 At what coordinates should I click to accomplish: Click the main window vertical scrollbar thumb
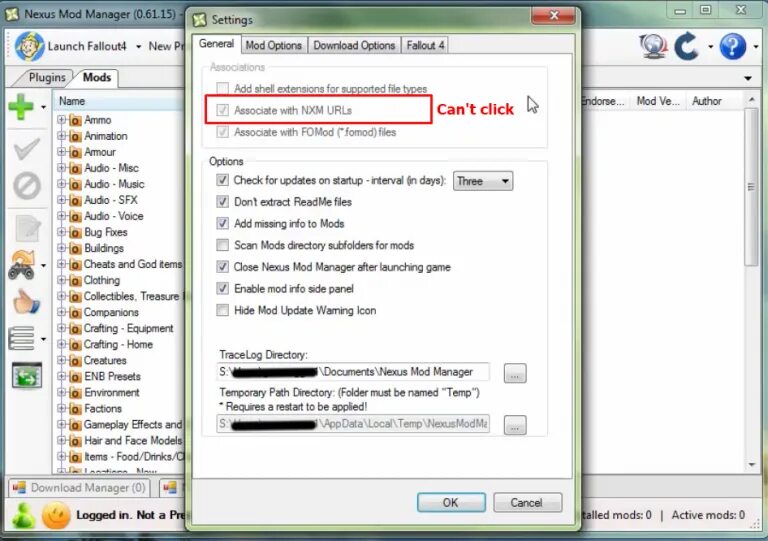[751, 188]
